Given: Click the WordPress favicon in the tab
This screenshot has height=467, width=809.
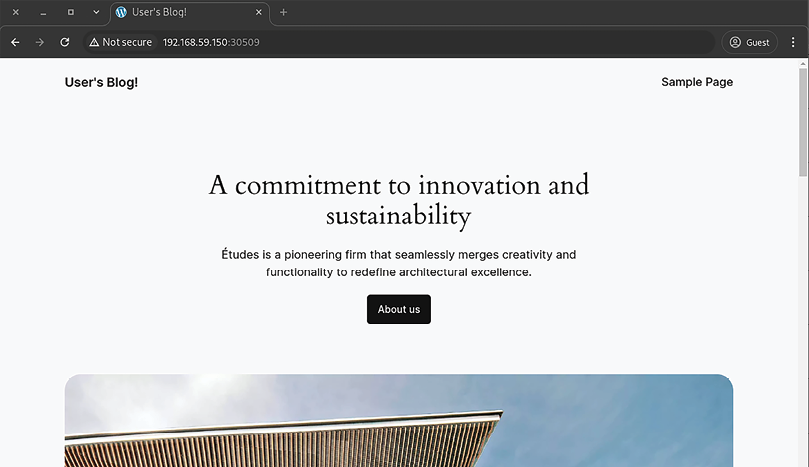Looking at the screenshot, I should pos(121,12).
